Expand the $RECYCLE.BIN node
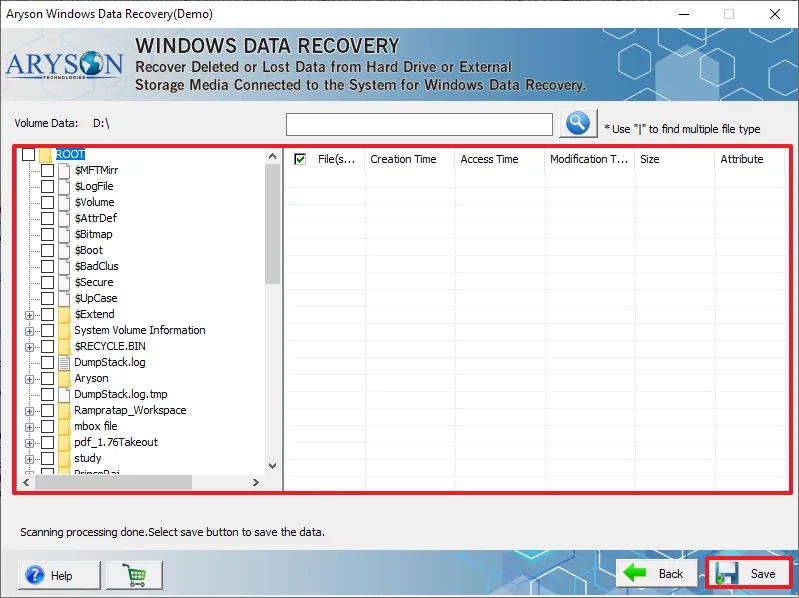Screen dimensions: 799x598 pos(30,347)
